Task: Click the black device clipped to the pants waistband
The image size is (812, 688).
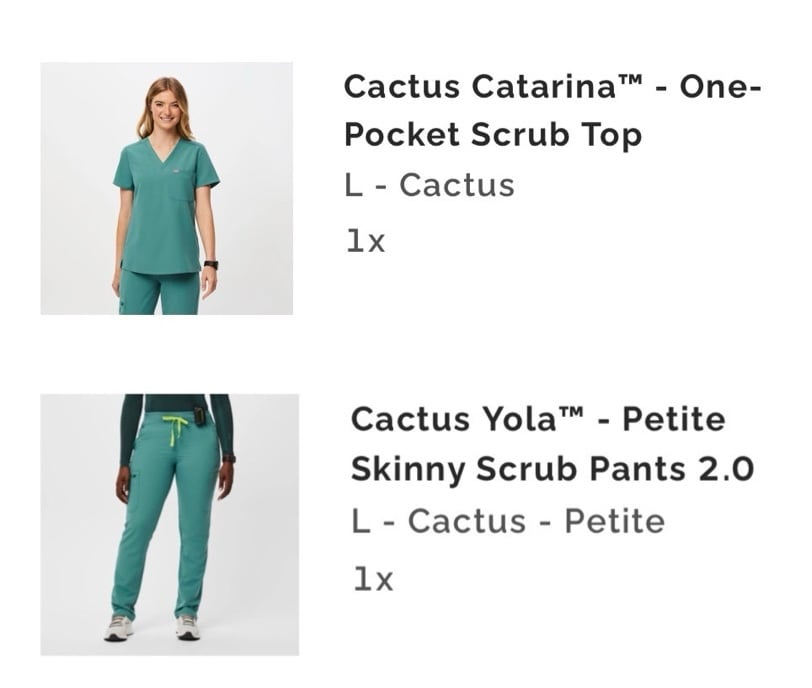Action: 199,417
